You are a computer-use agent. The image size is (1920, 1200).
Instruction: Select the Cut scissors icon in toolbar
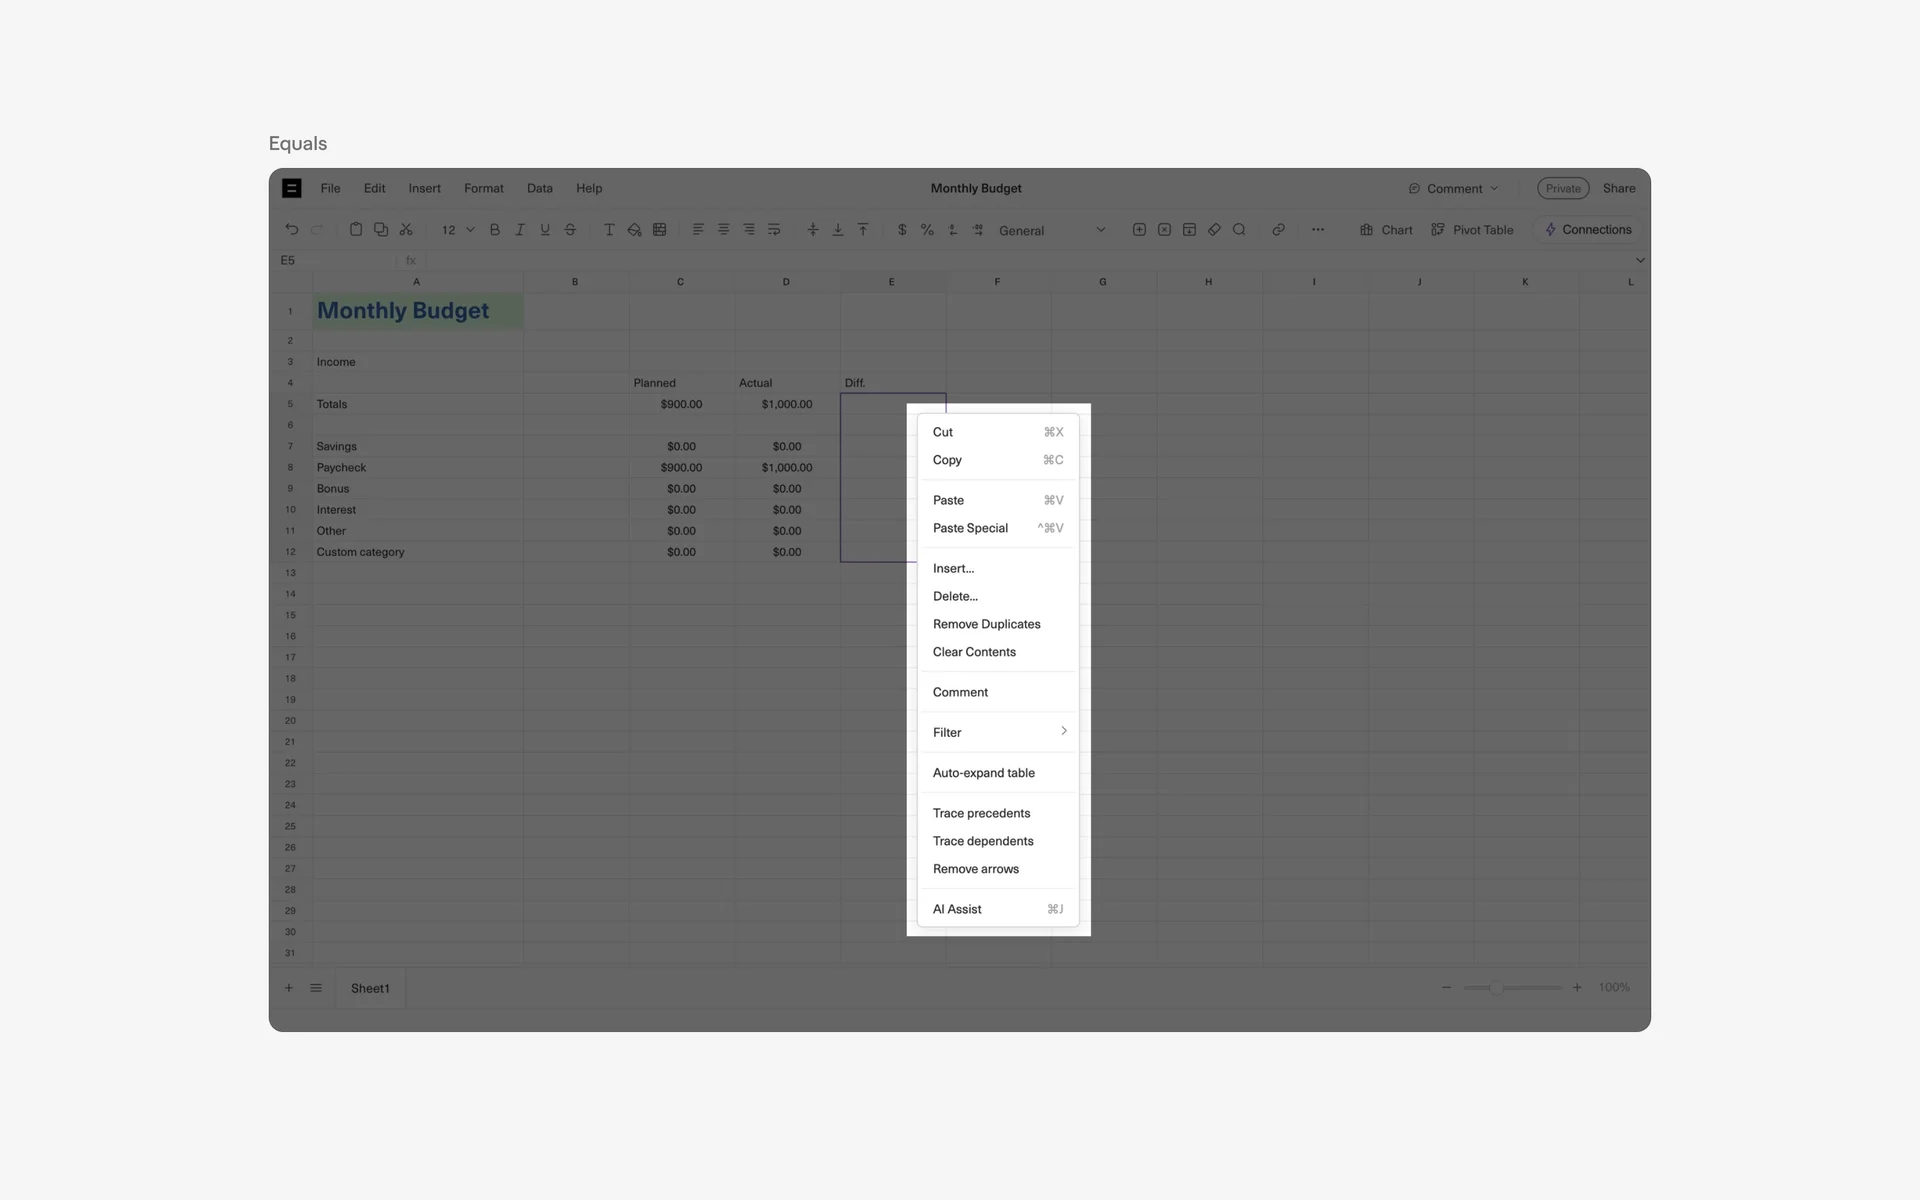tap(406, 229)
